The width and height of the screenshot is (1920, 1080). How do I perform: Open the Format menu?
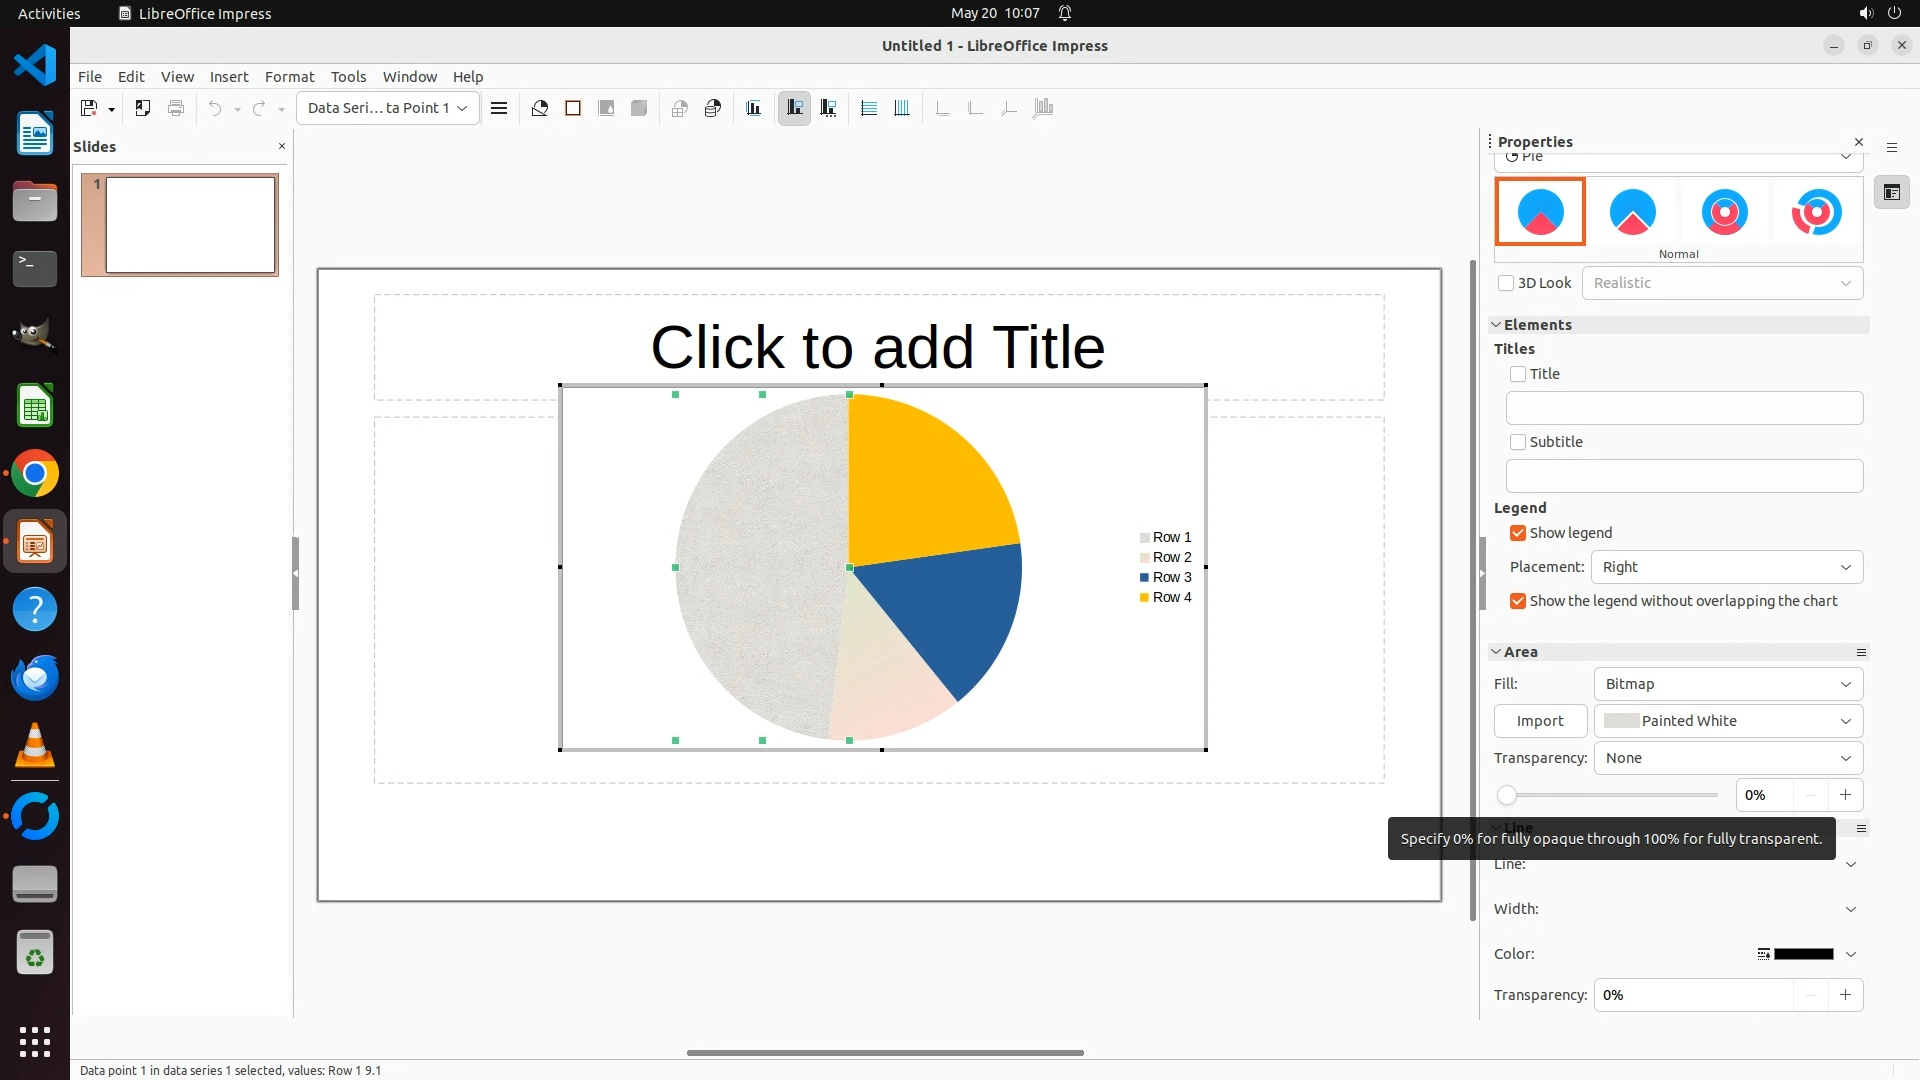click(x=289, y=77)
